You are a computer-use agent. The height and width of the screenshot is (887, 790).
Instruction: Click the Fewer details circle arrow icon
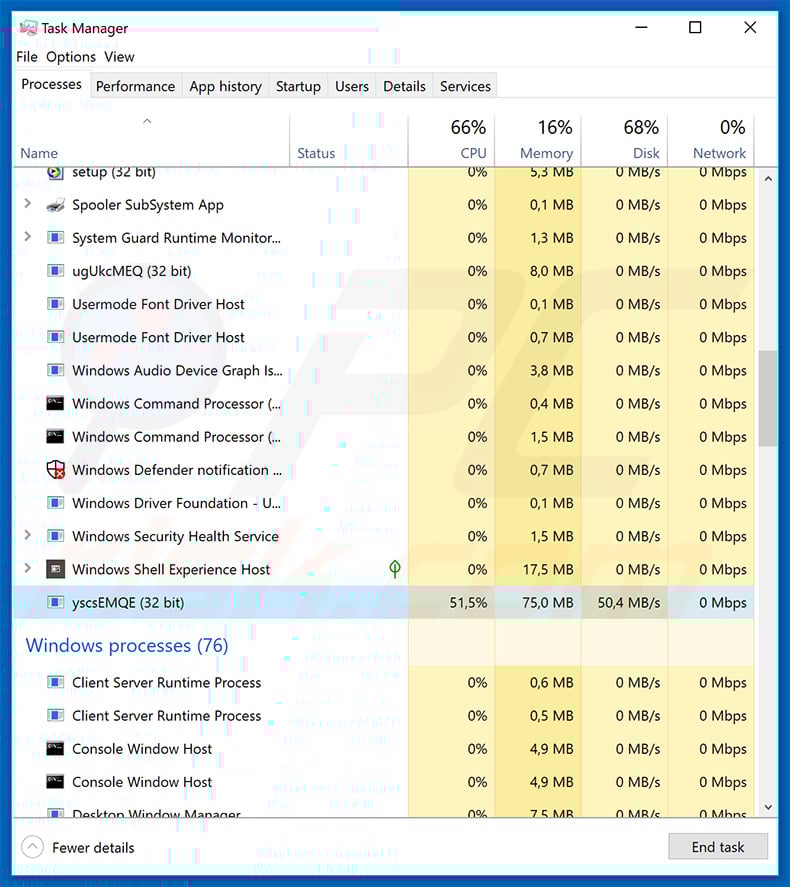coord(32,847)
